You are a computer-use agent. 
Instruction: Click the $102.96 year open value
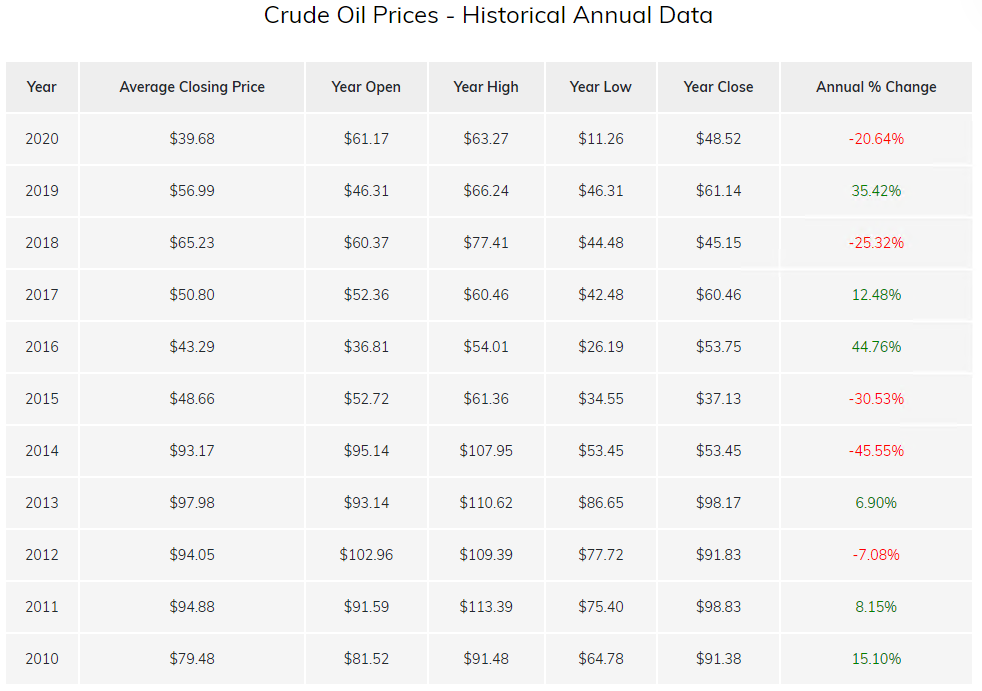click(x=366, y=555)
